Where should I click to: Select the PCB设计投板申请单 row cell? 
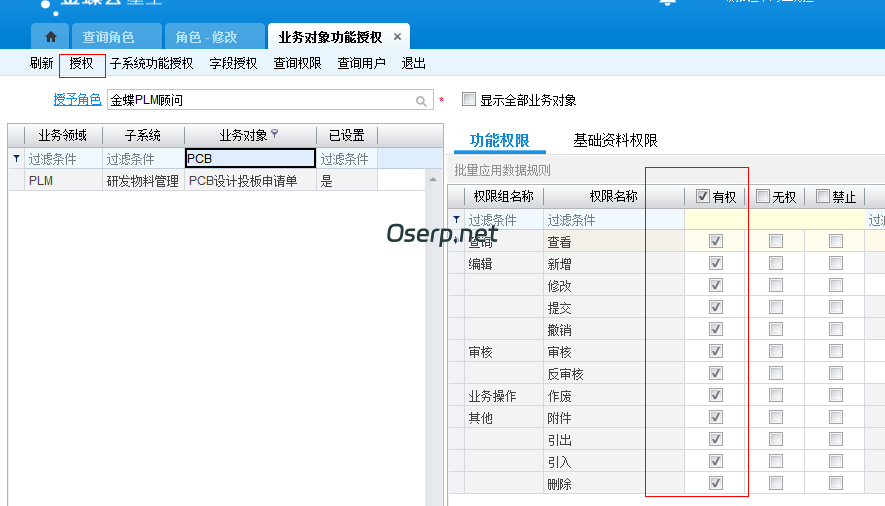click(250, 181)
